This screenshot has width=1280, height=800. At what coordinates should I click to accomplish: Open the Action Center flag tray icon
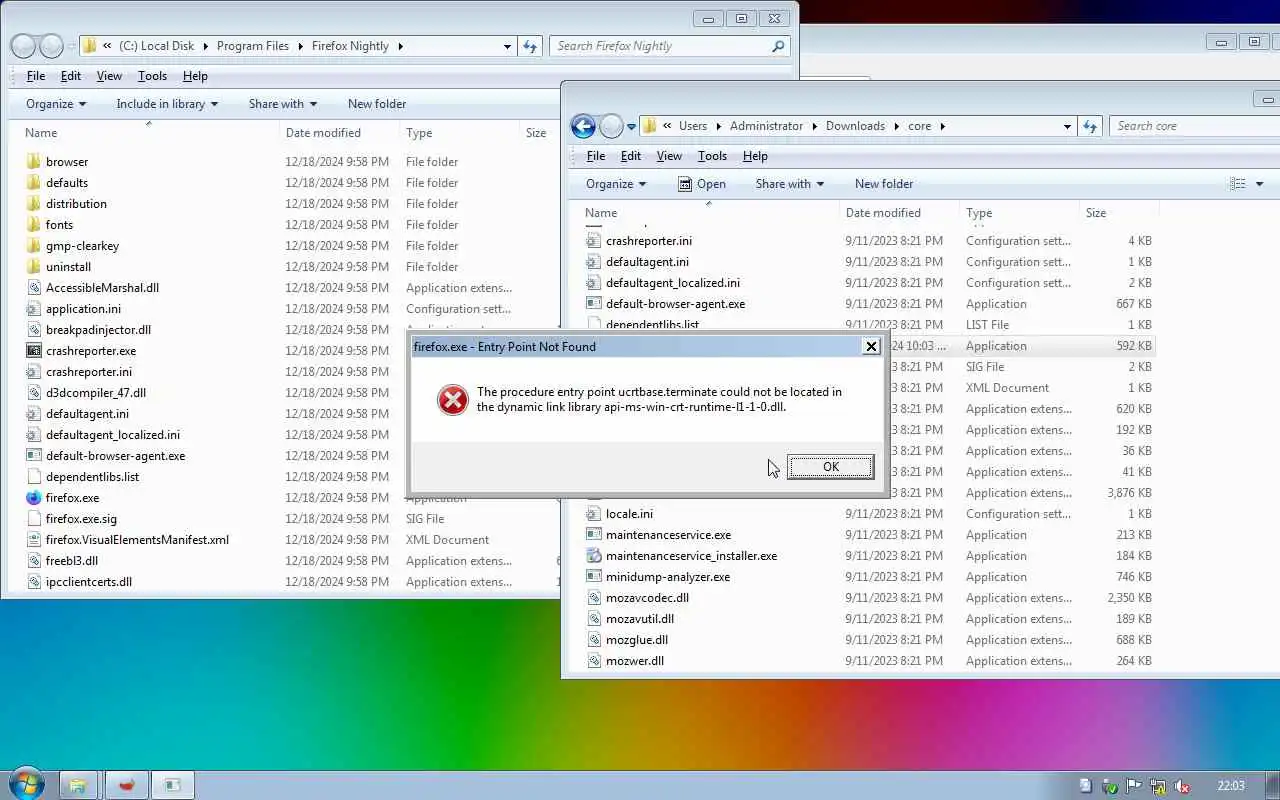pyautogui.click(x=1133, y=786)
